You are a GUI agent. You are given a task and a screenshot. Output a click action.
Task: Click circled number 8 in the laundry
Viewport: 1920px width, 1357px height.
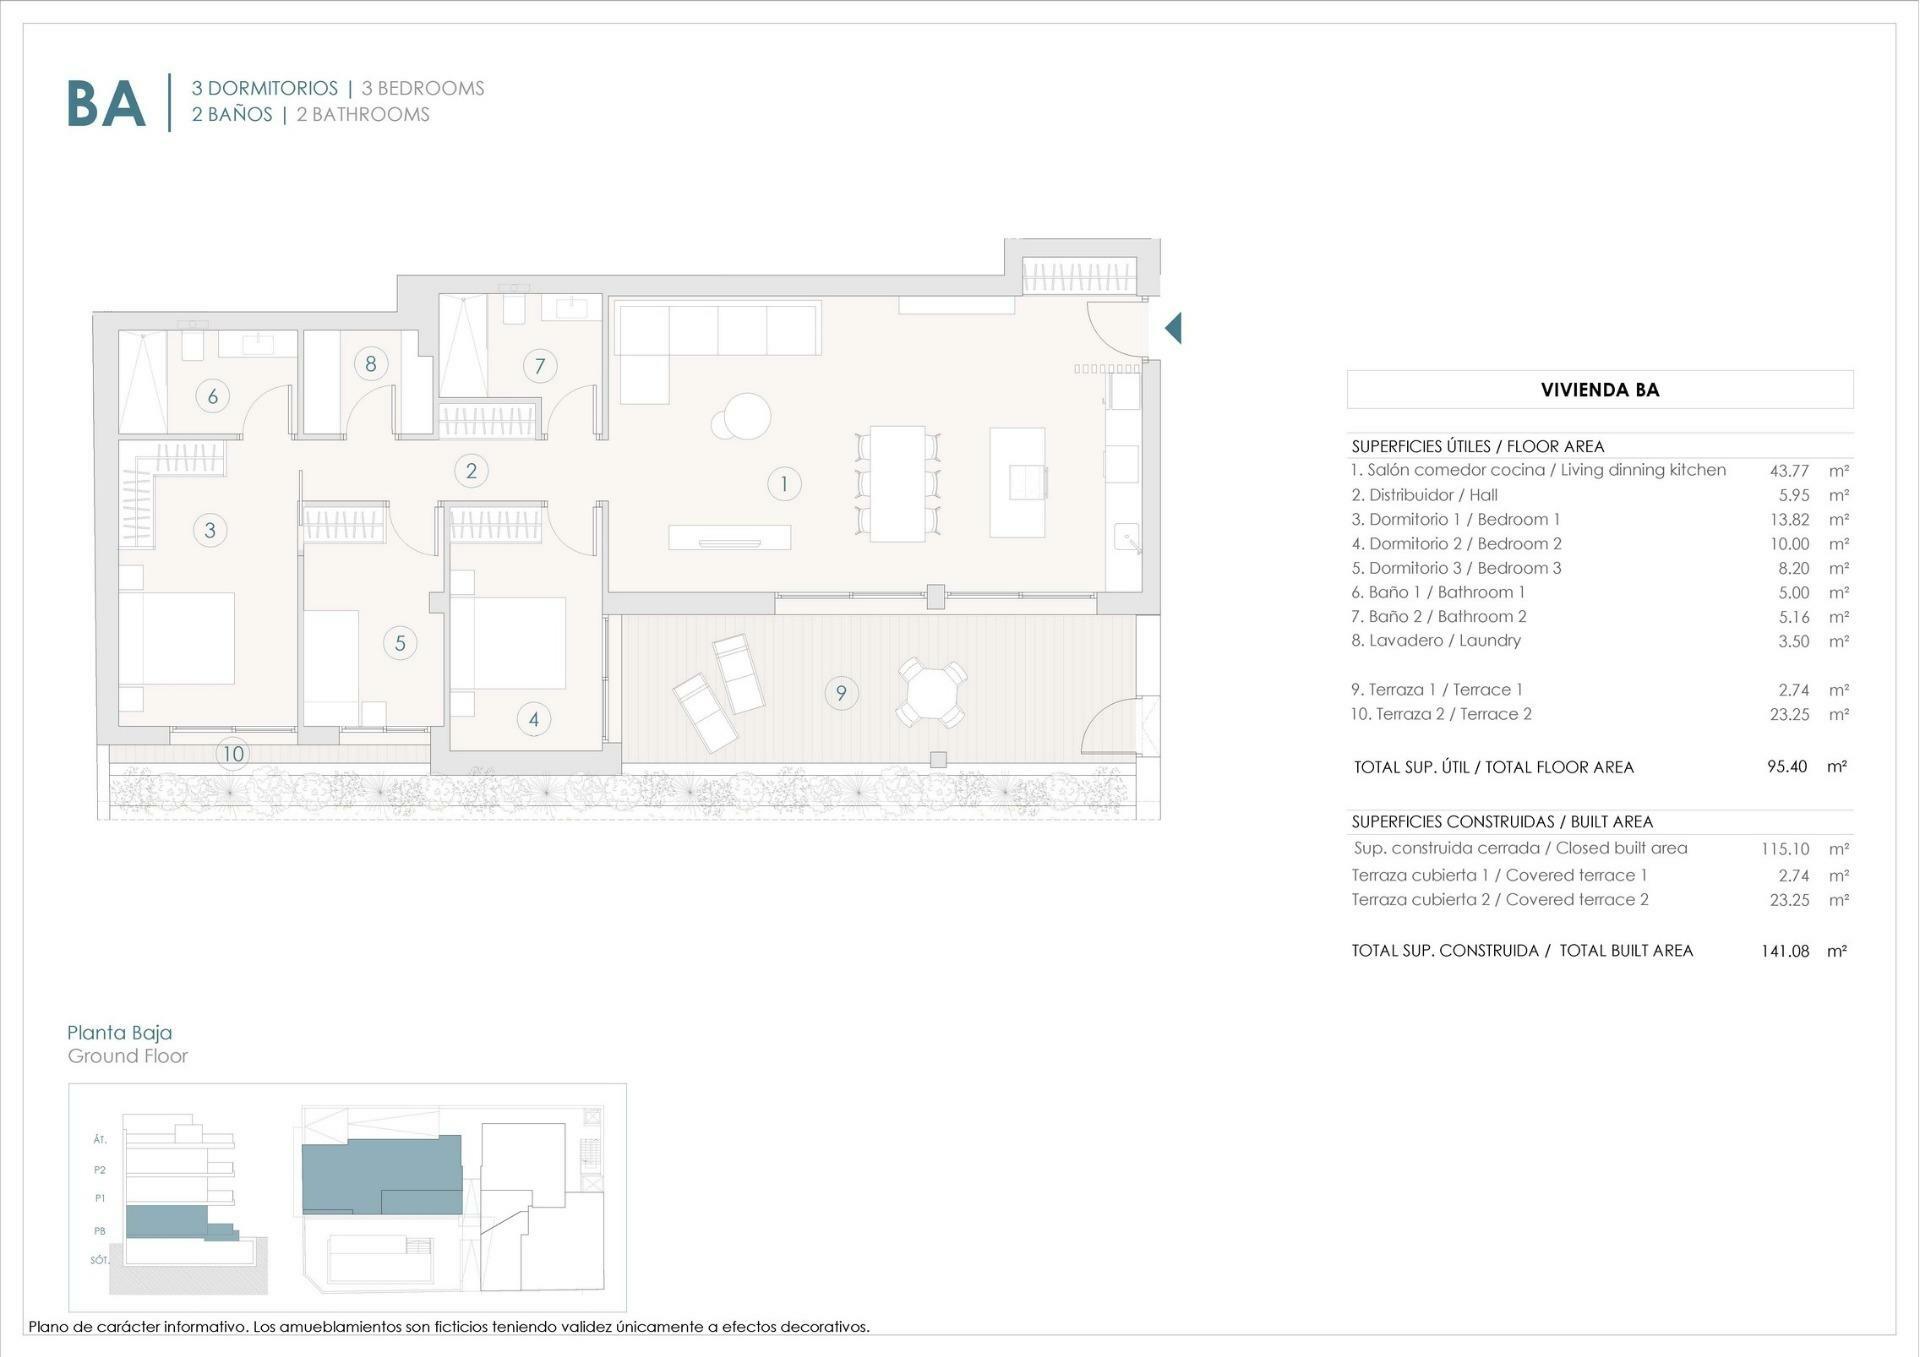point(371,363)
